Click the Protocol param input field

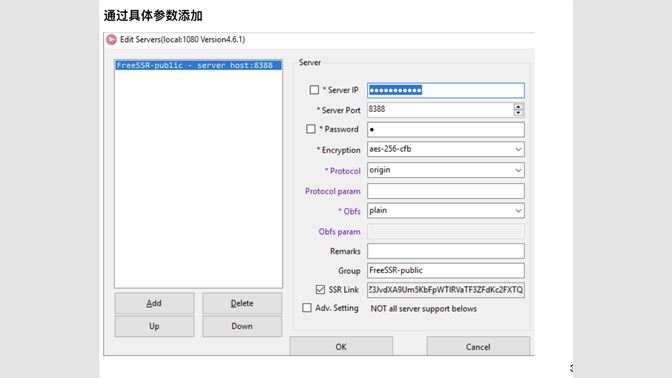[446, 191]
